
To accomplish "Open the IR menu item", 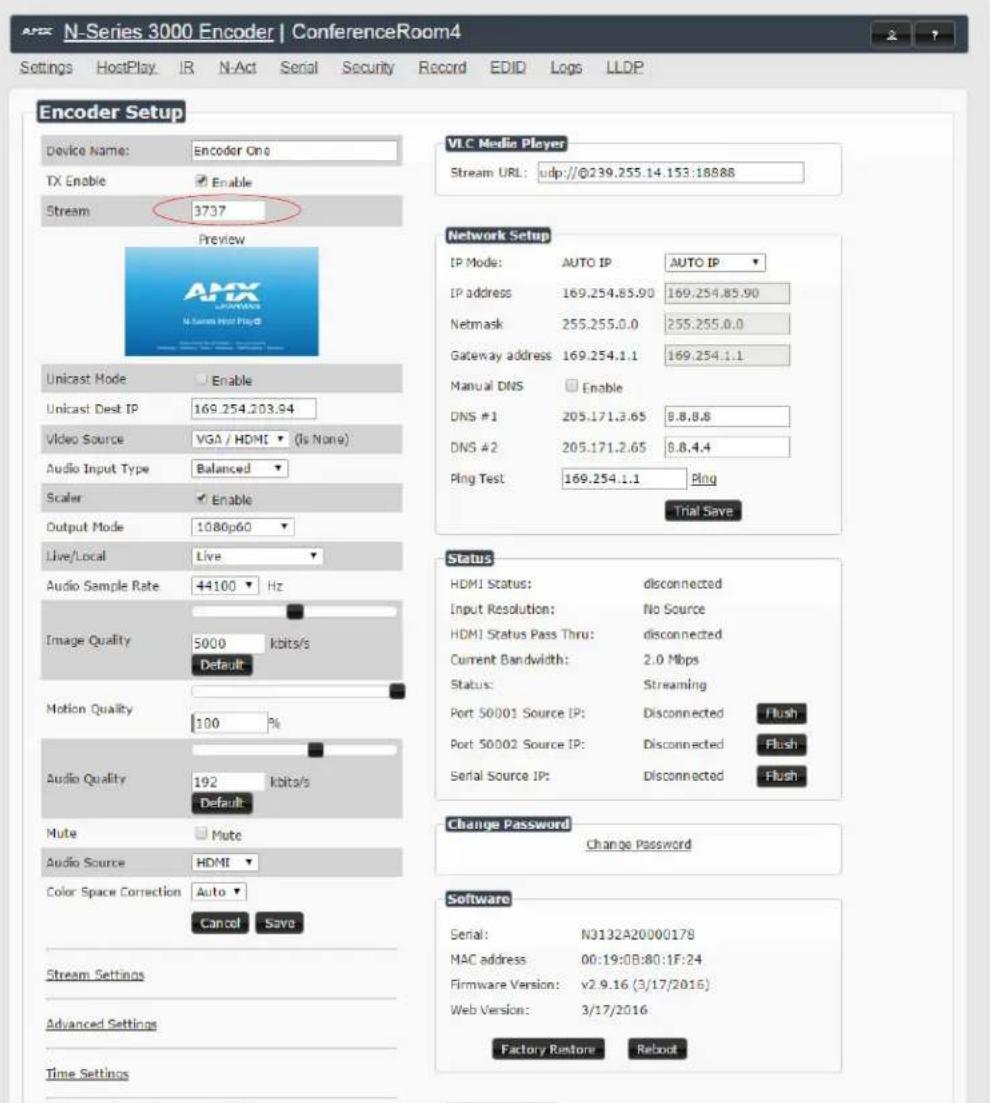I will (186, 68).
